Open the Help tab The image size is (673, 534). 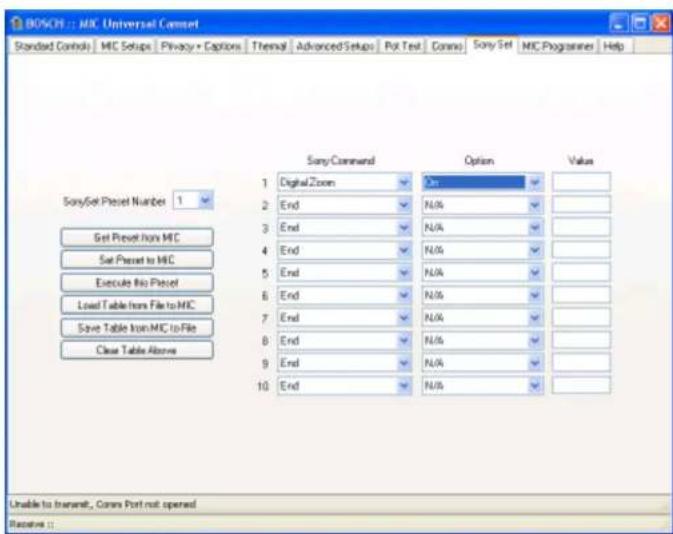coord(614,46)
